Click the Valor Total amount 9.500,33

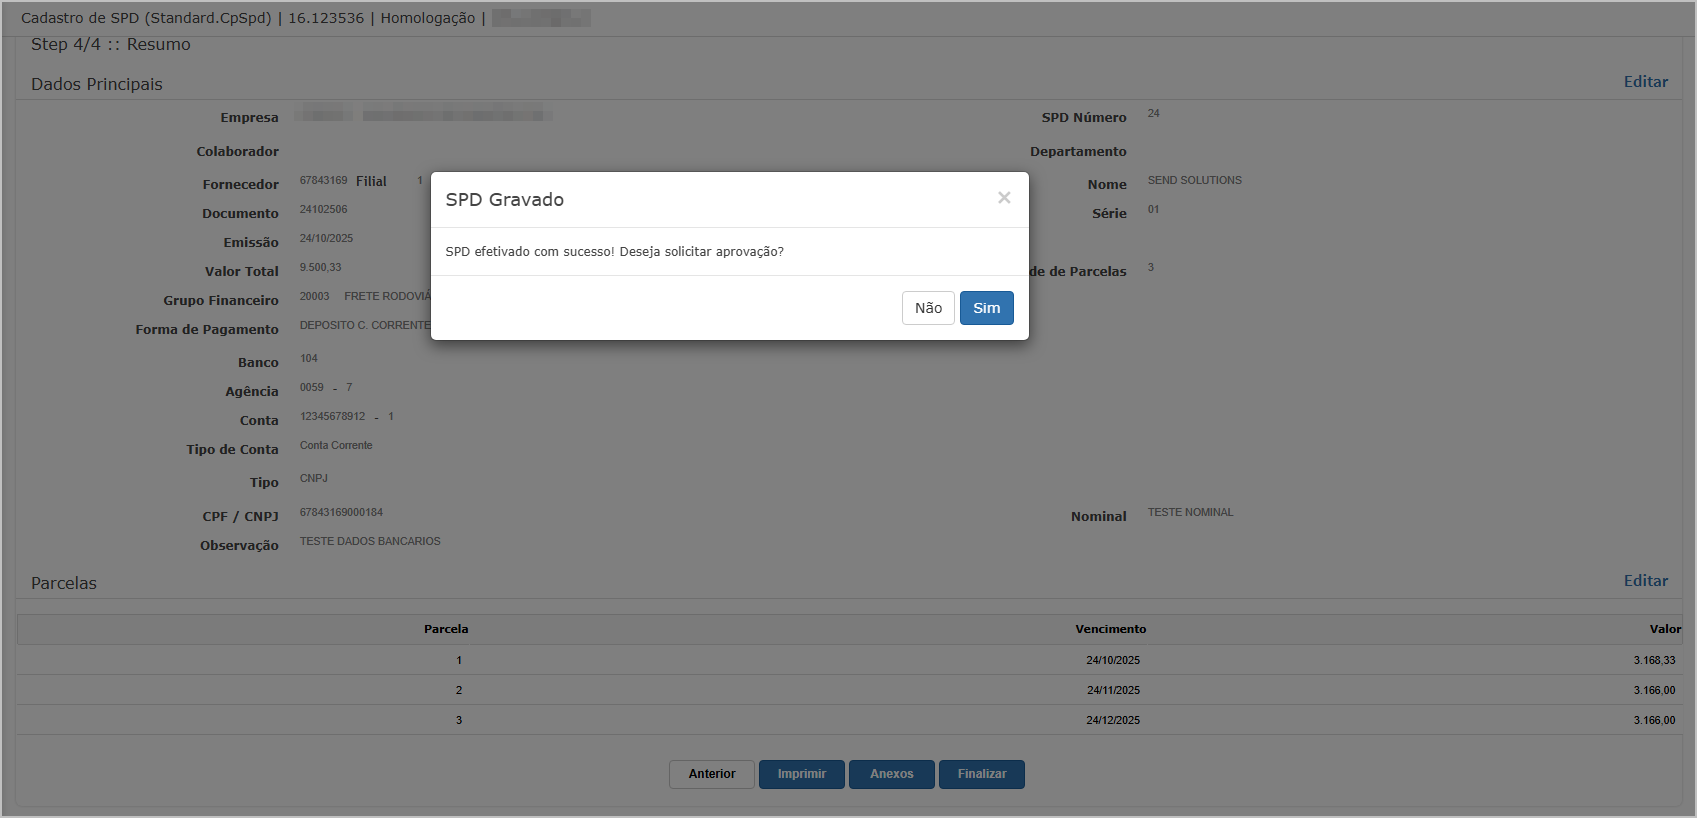pos(320,268)
